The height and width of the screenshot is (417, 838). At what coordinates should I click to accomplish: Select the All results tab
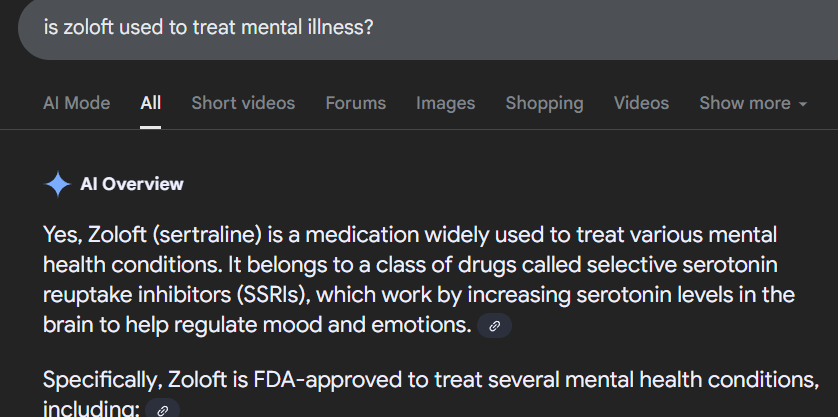tap(151, 103)
